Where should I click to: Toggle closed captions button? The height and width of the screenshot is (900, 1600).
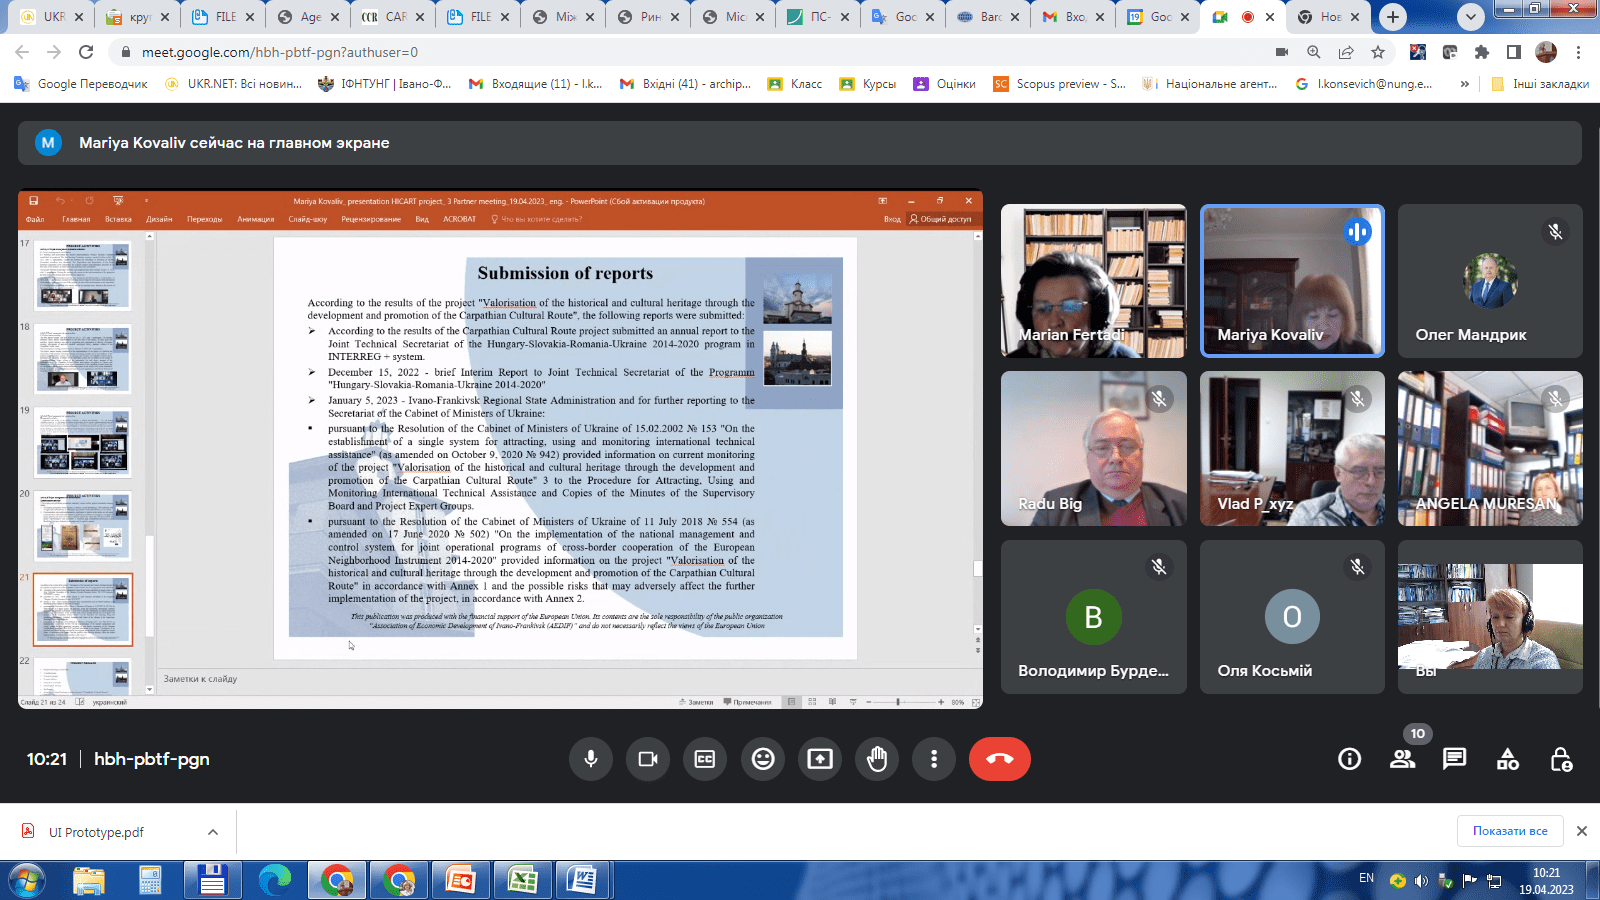(x=705, y=759)
